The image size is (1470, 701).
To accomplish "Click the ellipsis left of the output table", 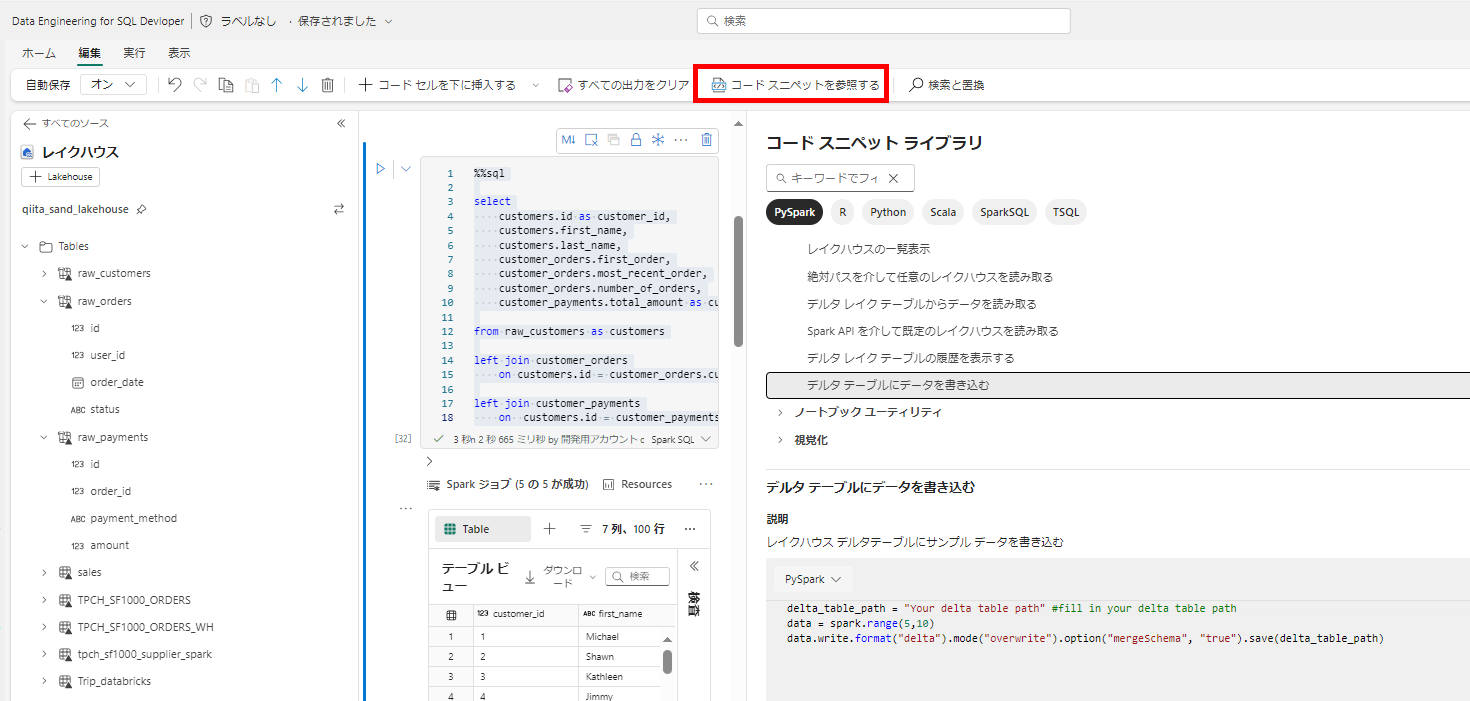I will (406, 508).
